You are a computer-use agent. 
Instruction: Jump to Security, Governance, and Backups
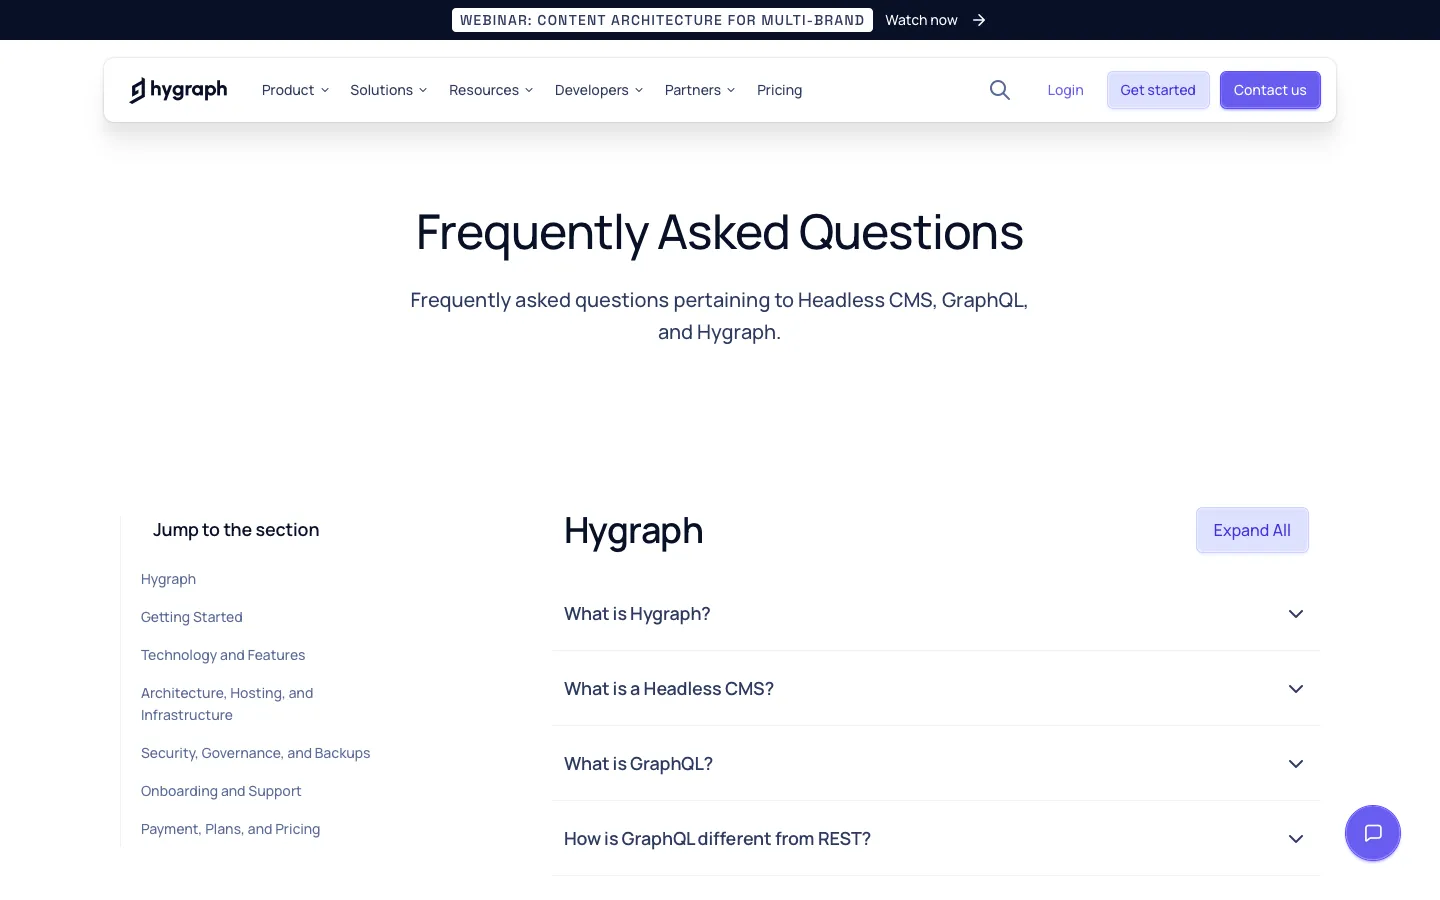click(x=256, y=753)
